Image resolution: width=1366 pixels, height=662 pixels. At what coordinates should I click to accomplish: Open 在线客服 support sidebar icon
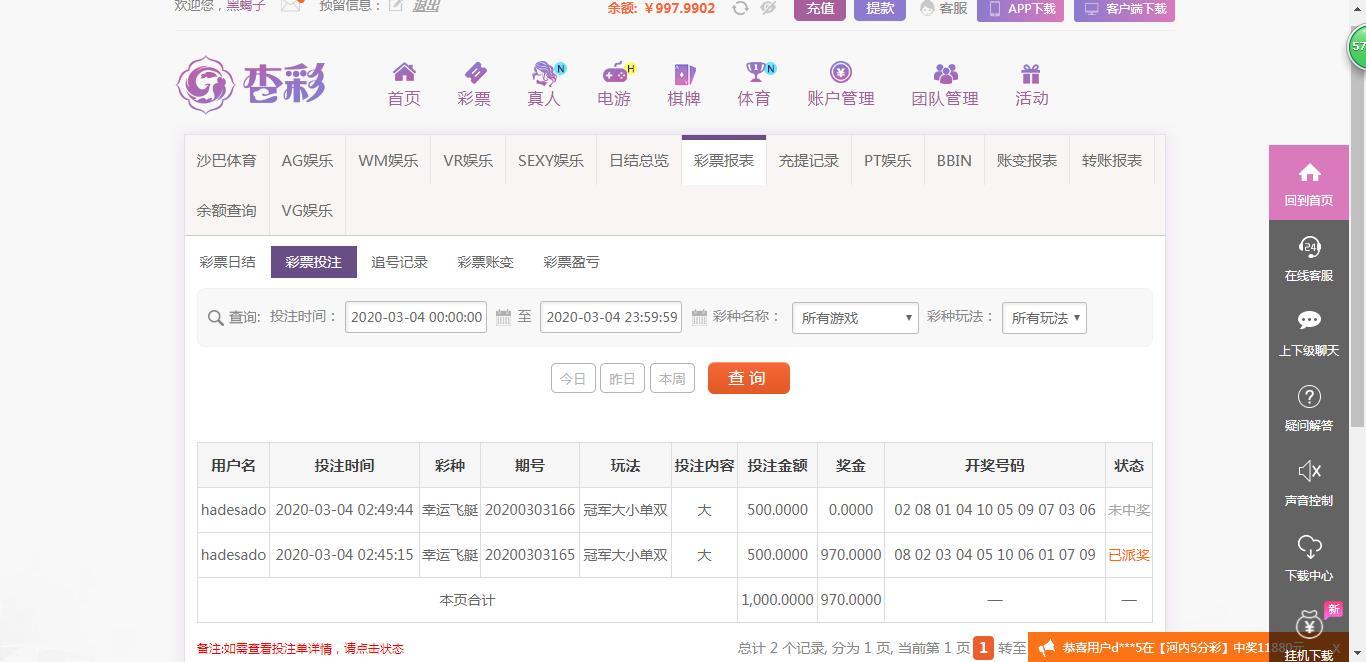coord(1309,246)
